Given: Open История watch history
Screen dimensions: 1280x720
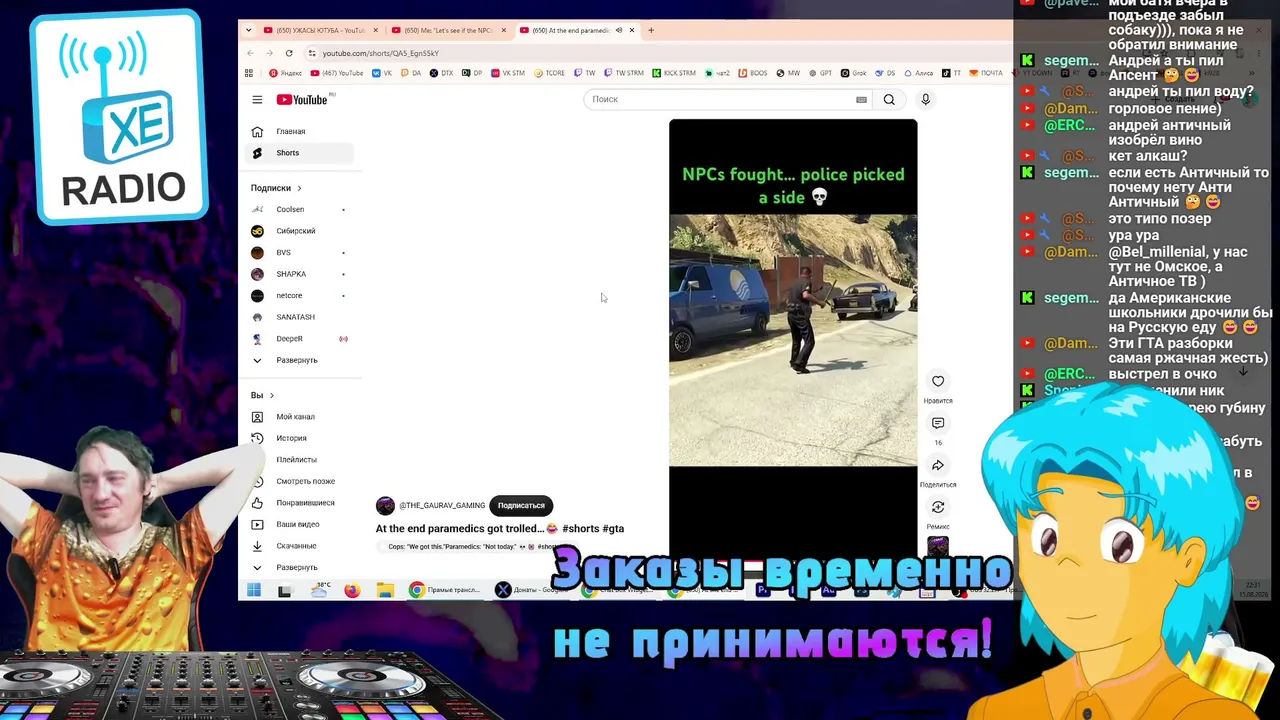Looking at the screenshot, I should (x=301, y=438).
